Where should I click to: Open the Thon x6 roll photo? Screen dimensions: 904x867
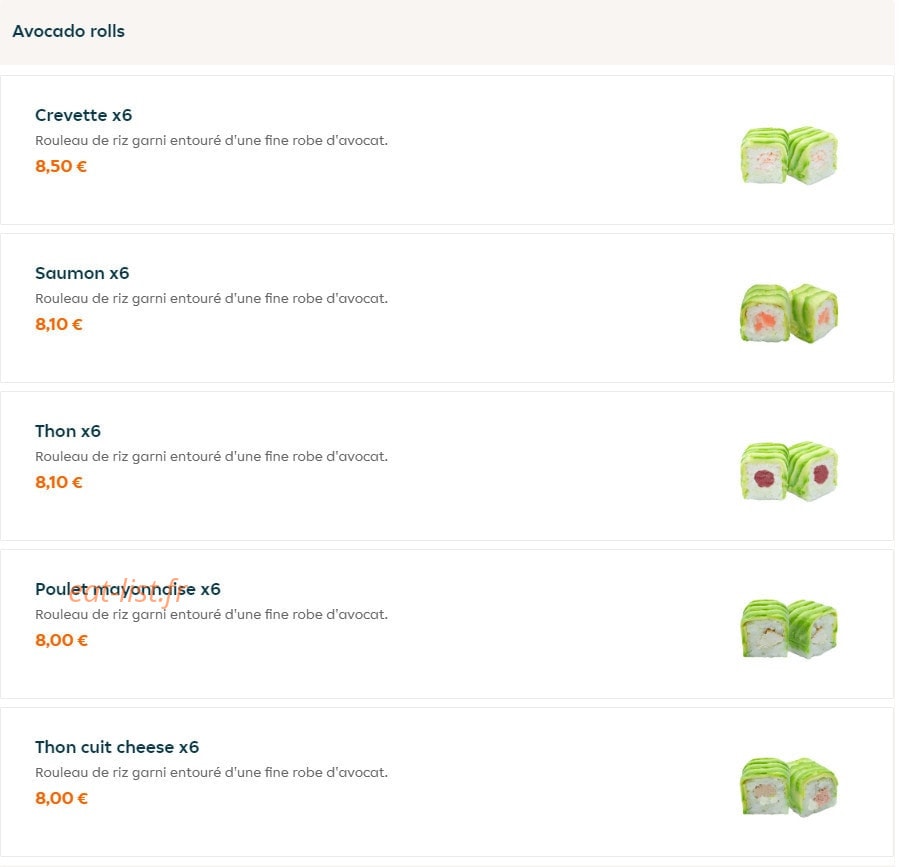pos(789,471)
